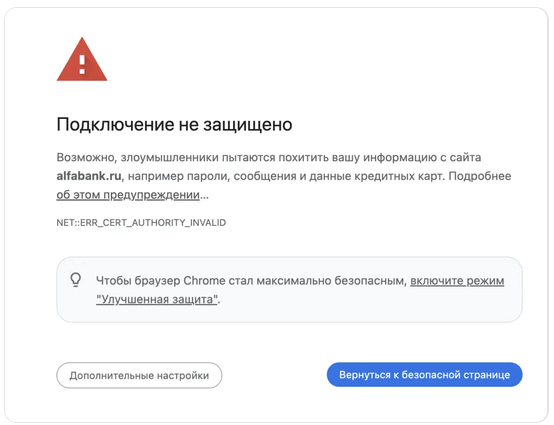
Task: Click the word 'Подробнее' in the warning text
Action: pos(480,176)
